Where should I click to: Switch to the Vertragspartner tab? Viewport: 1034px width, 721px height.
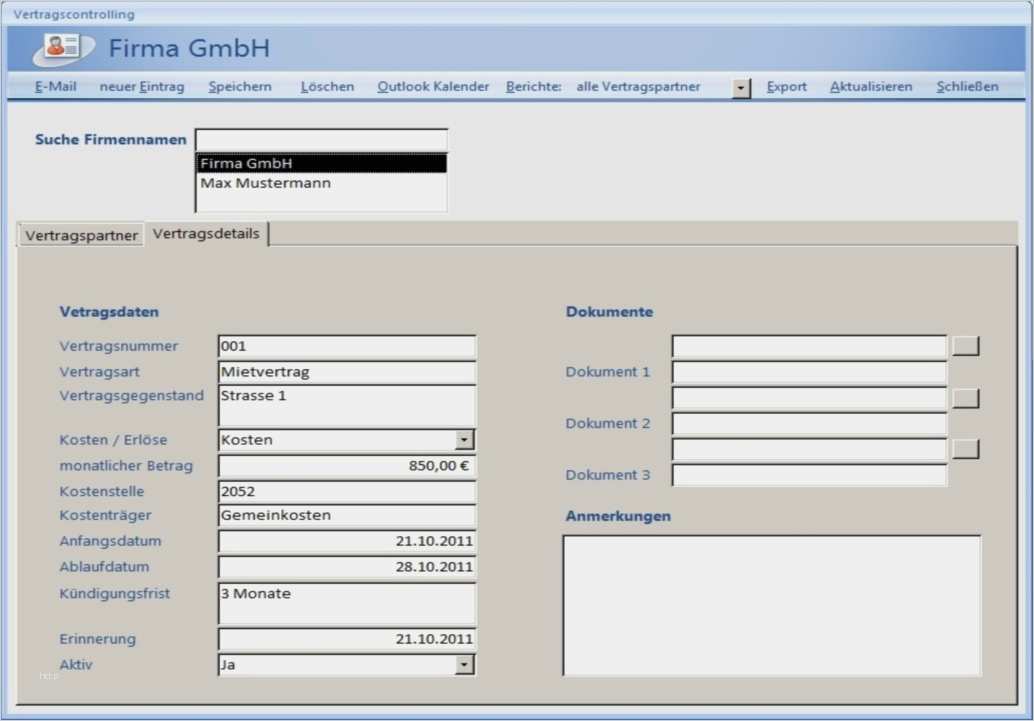tap(82, 236)
